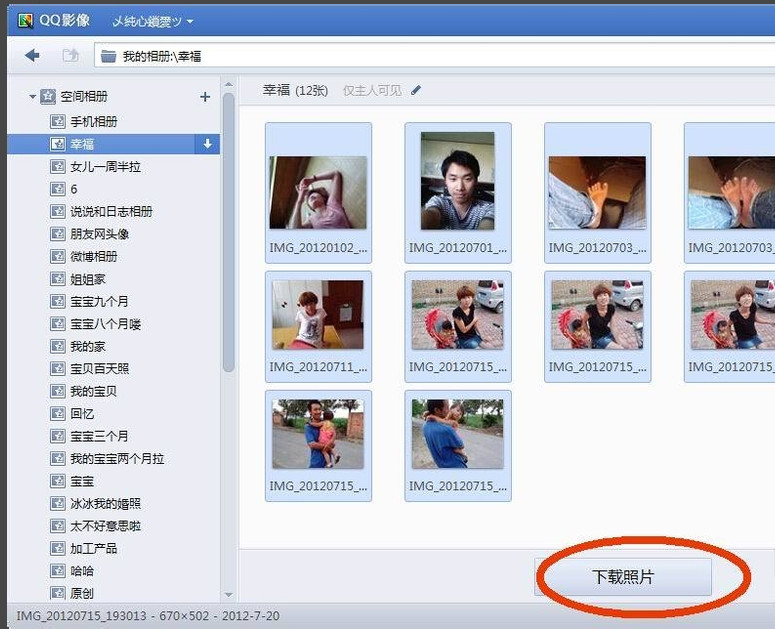Open the 冰冰我的婚照 album
The height and width of the screenshot is (629, 775).
pos(105,504)
